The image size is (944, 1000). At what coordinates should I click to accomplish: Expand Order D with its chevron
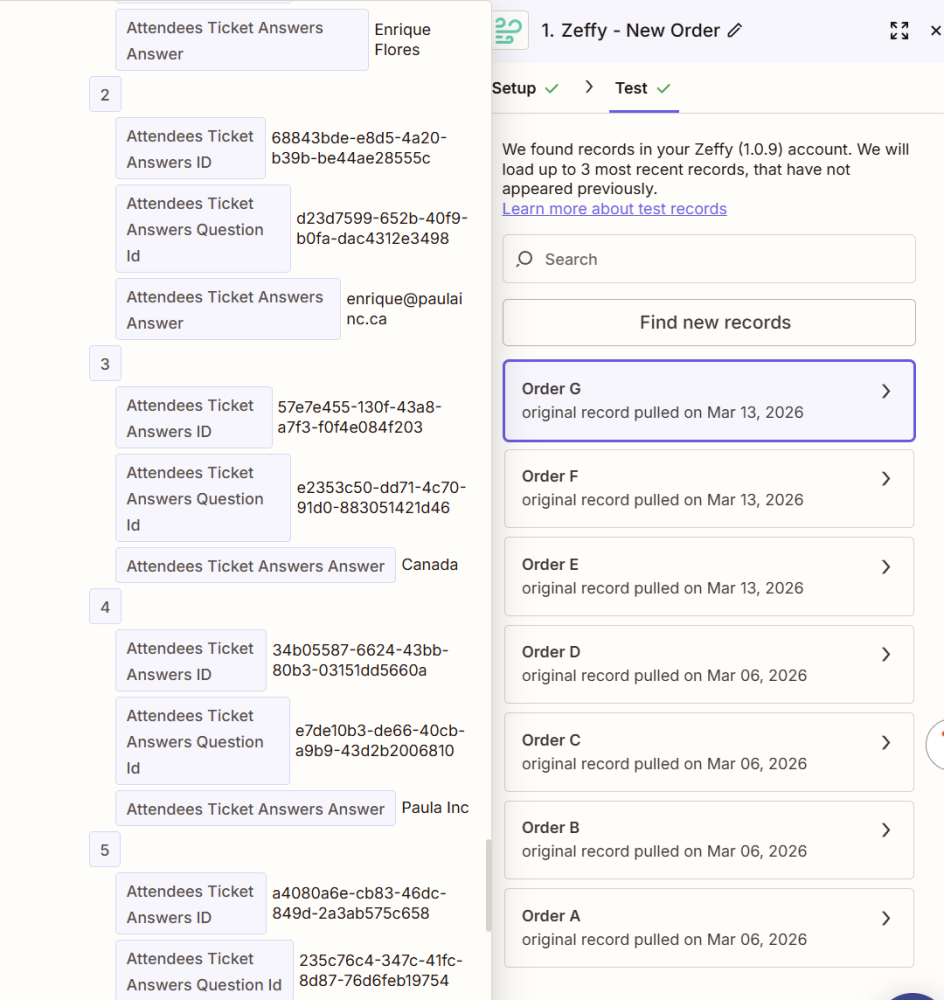coord(886,654)
